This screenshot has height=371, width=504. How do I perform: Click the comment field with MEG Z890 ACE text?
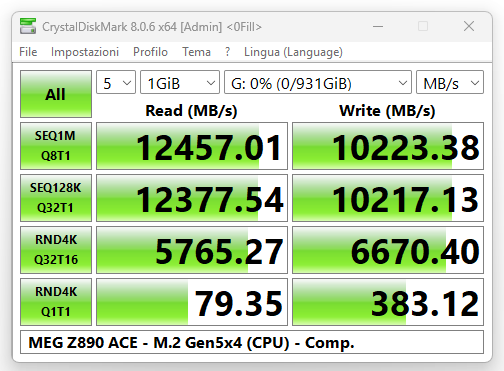pos(252,342)
